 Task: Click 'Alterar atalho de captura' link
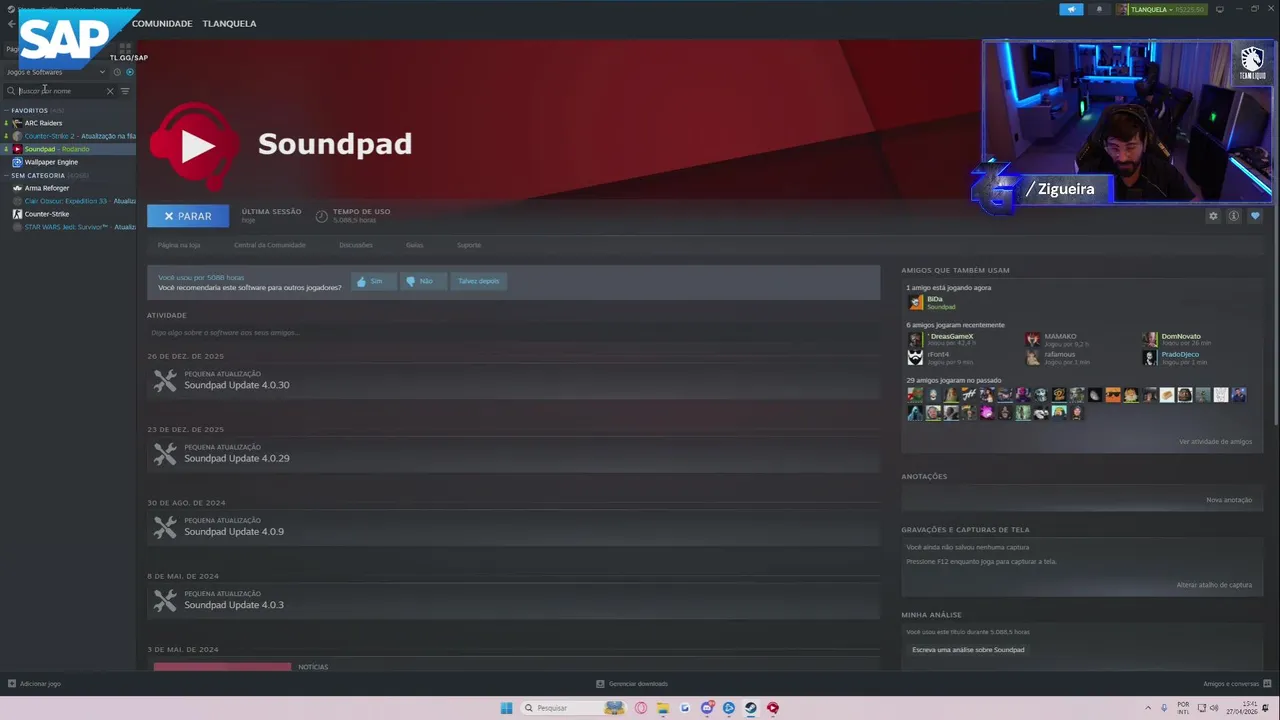[x=1214, y=585]
